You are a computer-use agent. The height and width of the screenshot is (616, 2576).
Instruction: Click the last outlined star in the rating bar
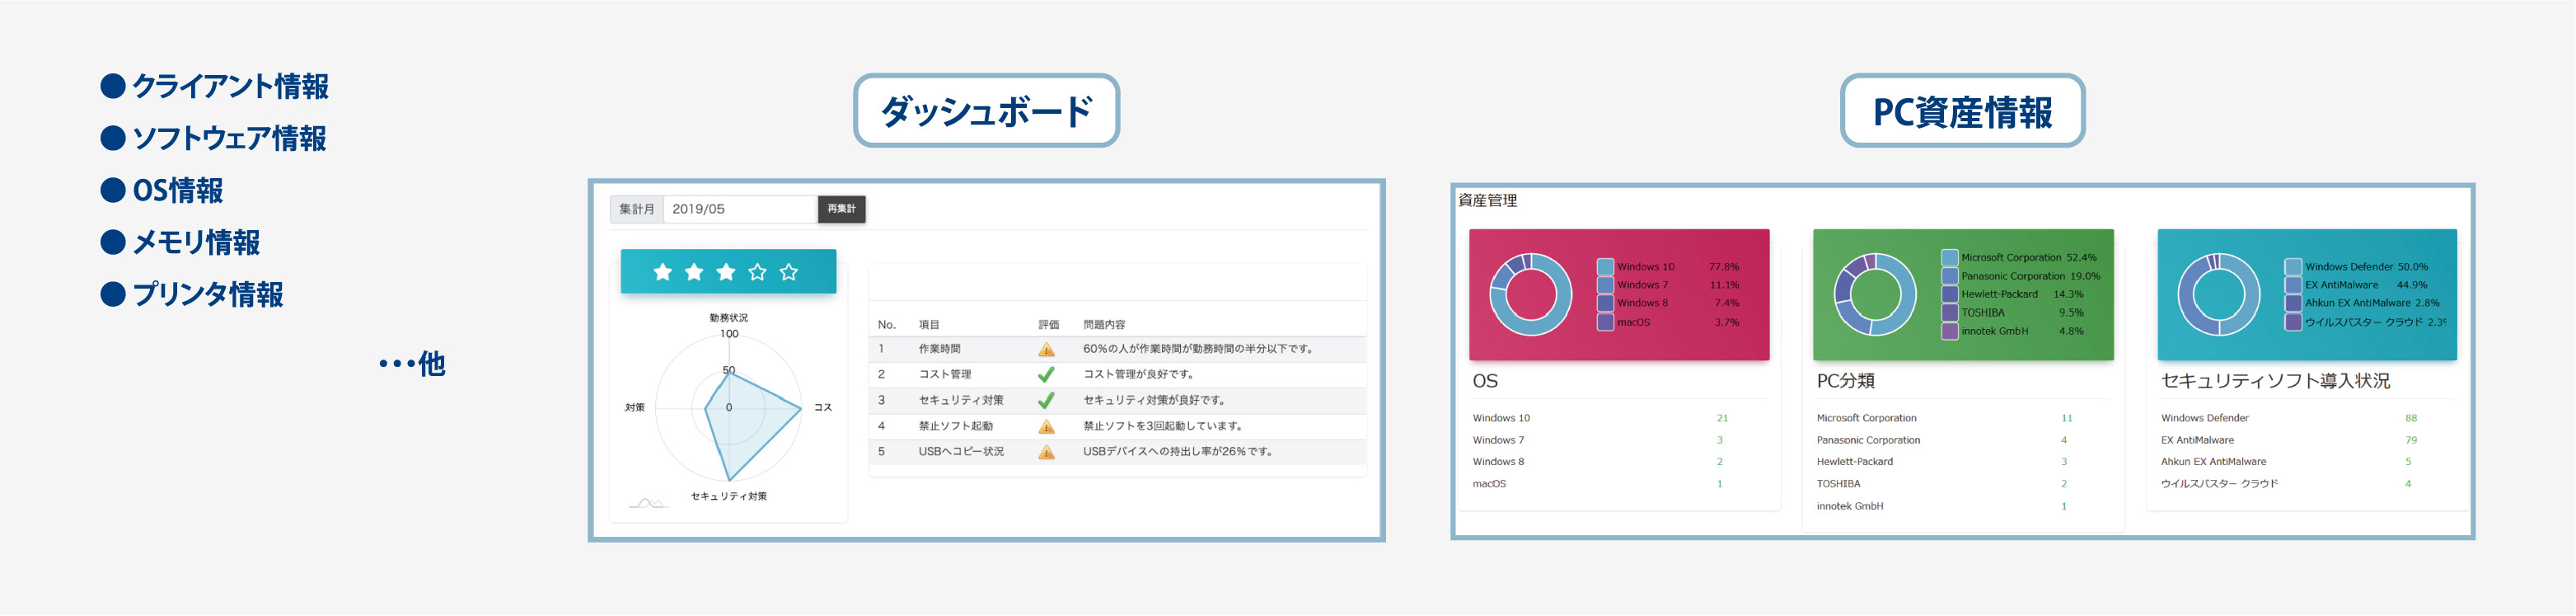[x=789, y=272]
